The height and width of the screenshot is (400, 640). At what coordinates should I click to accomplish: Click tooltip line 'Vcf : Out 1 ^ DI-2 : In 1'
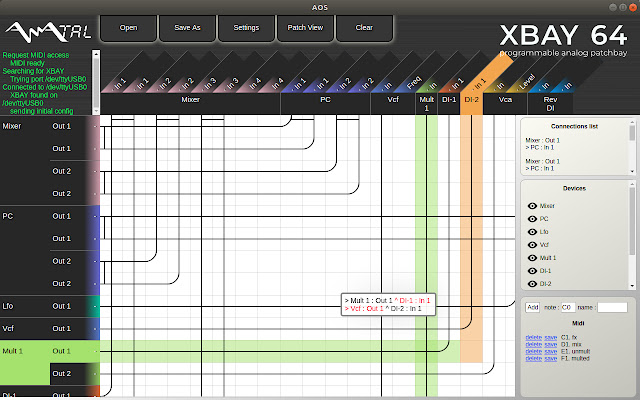coord(383,309)
